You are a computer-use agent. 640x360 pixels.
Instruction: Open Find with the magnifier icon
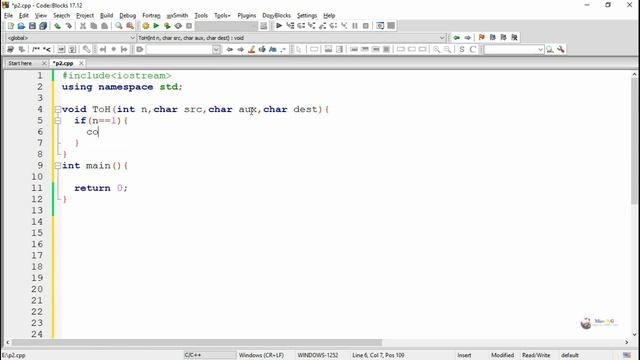(x=119, y=26)
